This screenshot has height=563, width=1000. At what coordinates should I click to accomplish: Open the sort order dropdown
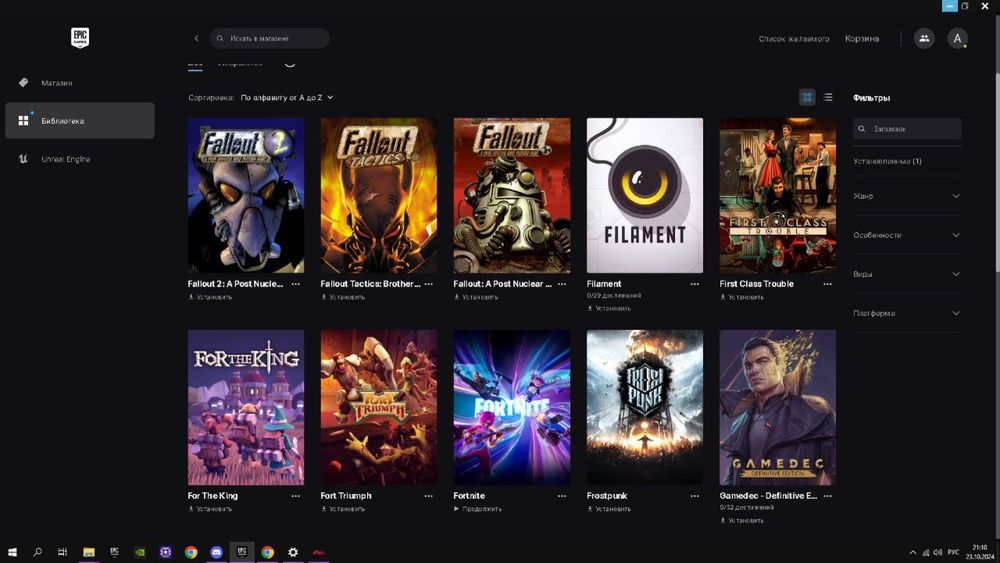point(286,98)
